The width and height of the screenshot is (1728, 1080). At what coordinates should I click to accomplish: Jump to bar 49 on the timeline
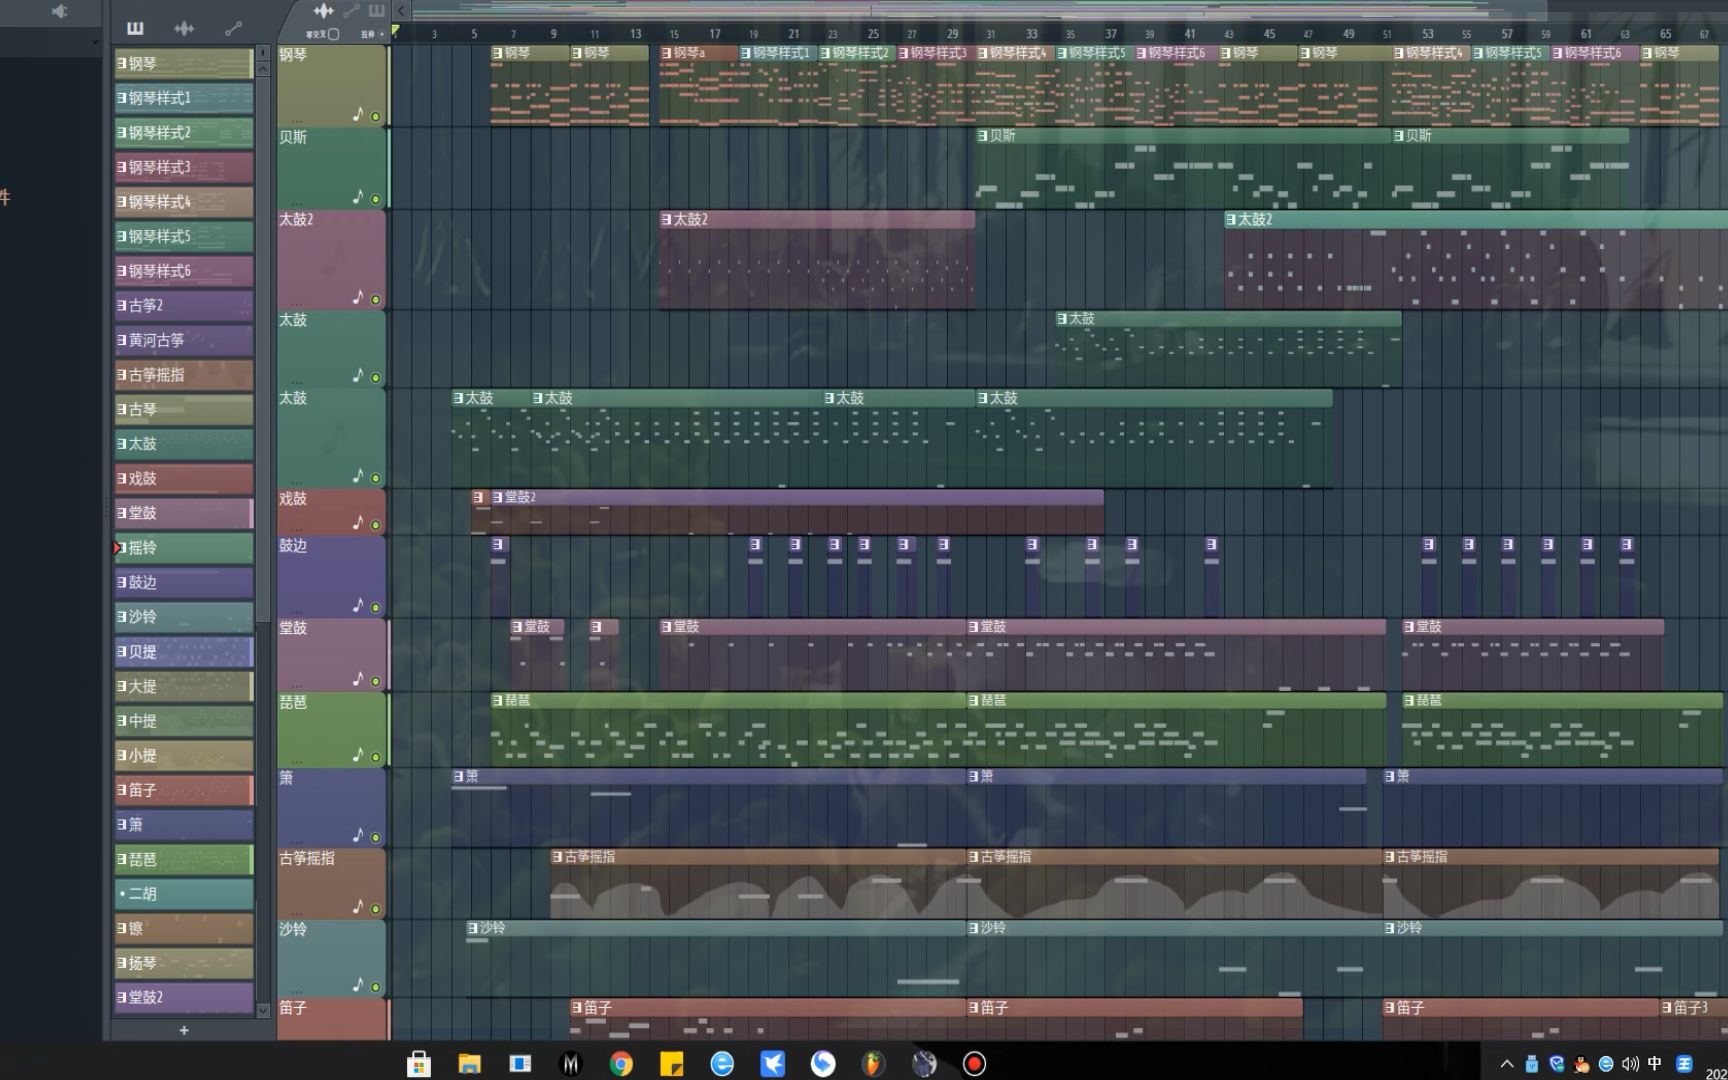click(x=1349, y=34)
